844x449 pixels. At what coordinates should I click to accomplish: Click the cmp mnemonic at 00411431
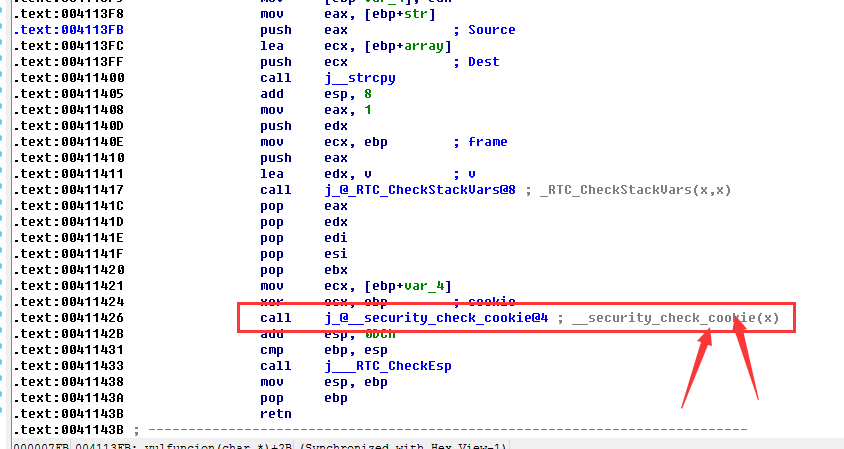click(x=270, y=350)
